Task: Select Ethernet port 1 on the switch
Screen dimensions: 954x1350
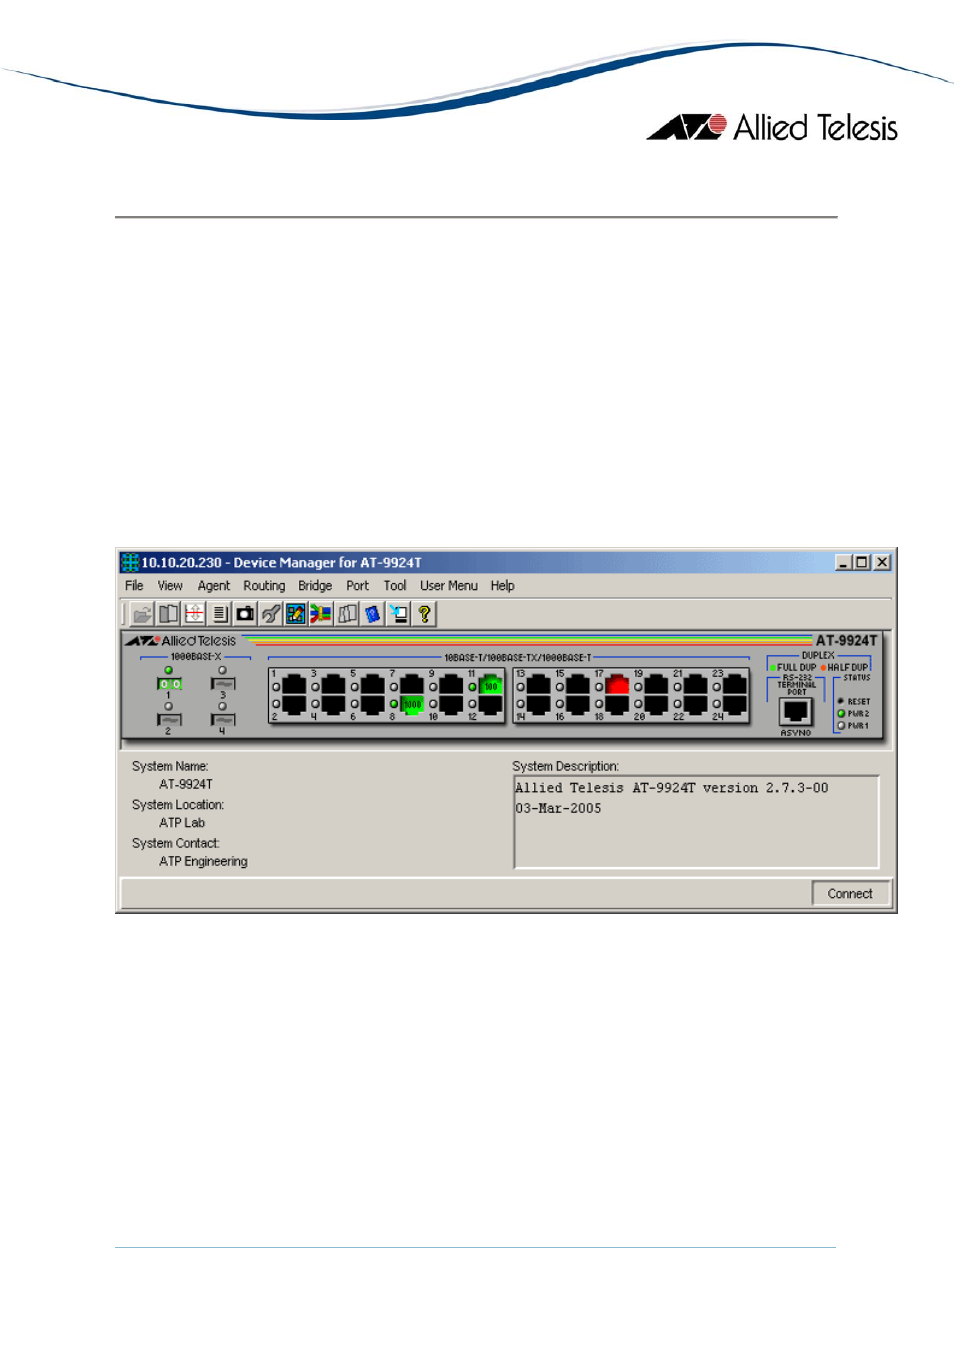Action: (x=294, y=685)
